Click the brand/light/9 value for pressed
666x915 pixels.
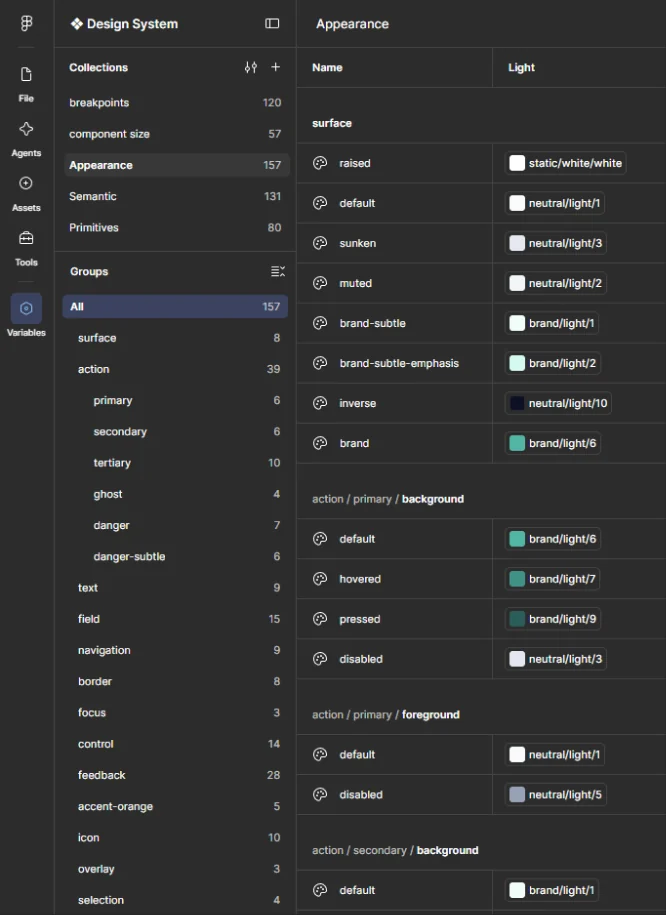click(553, 619)
